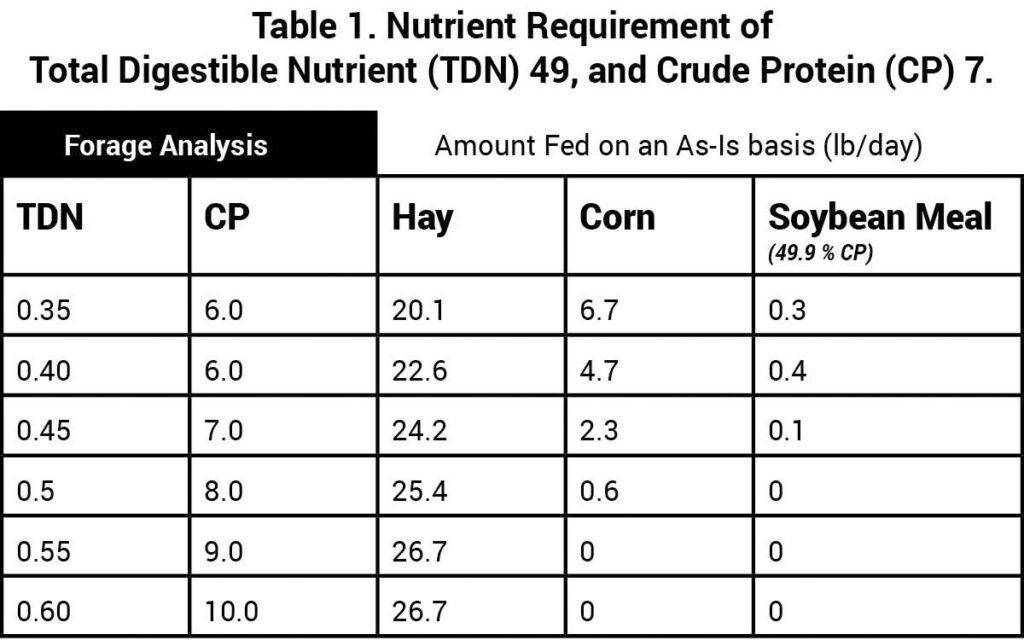The height and width of the screenshot is (640, 1024).
Task: Select the TDN cell showing 0.55
Action: 40,551
